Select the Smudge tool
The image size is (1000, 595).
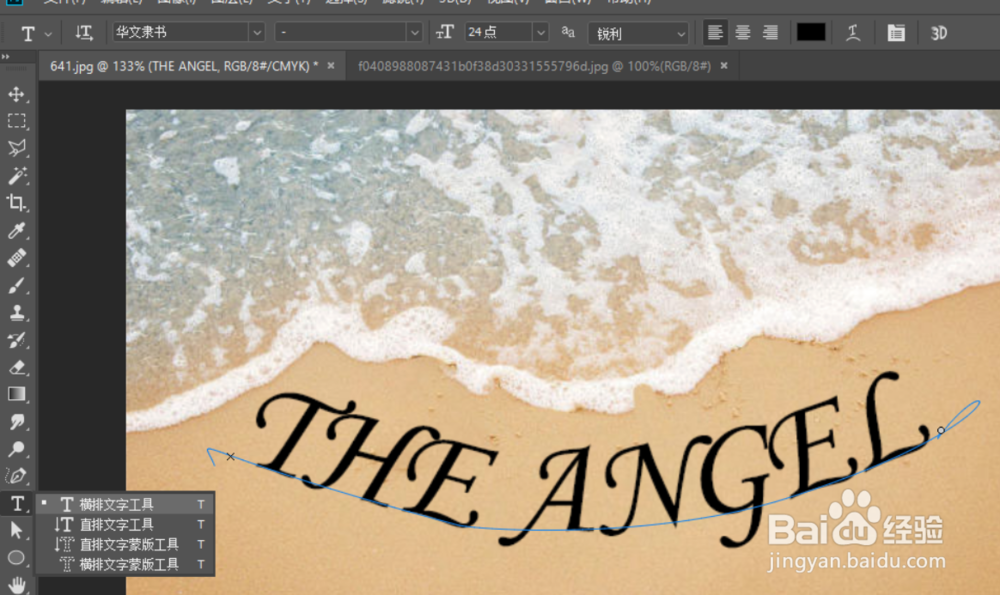17,422
